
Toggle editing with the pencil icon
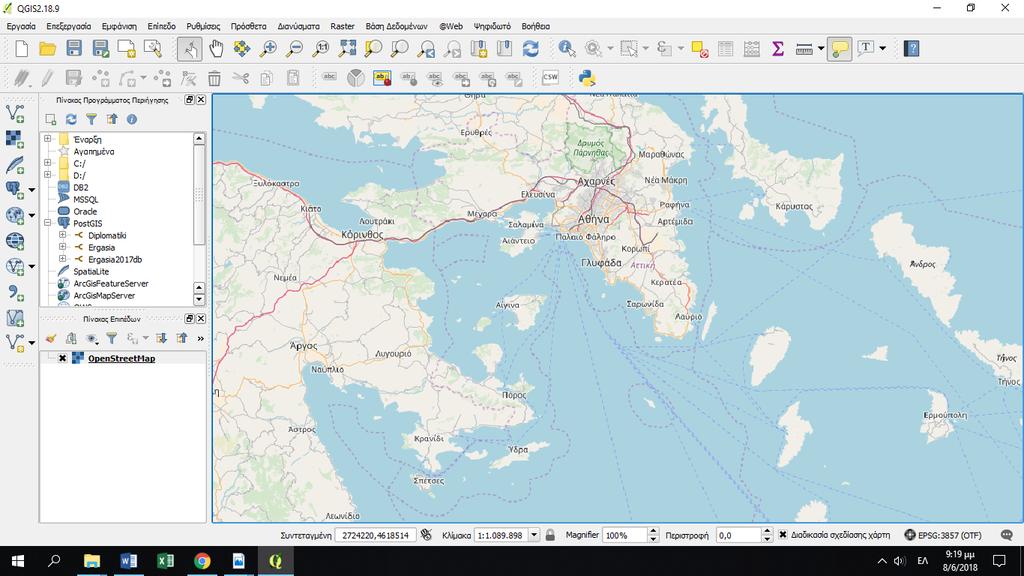click(x=47, y=78)
